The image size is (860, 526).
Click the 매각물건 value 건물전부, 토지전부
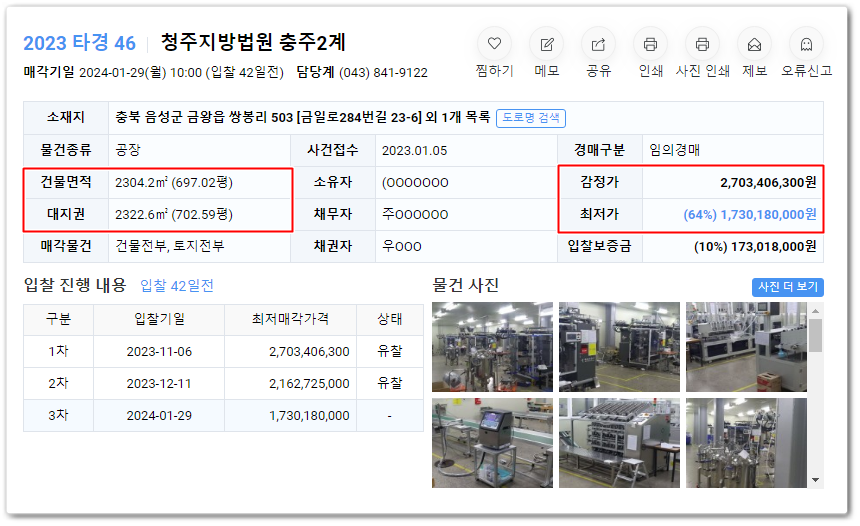(x=169, y=246)
